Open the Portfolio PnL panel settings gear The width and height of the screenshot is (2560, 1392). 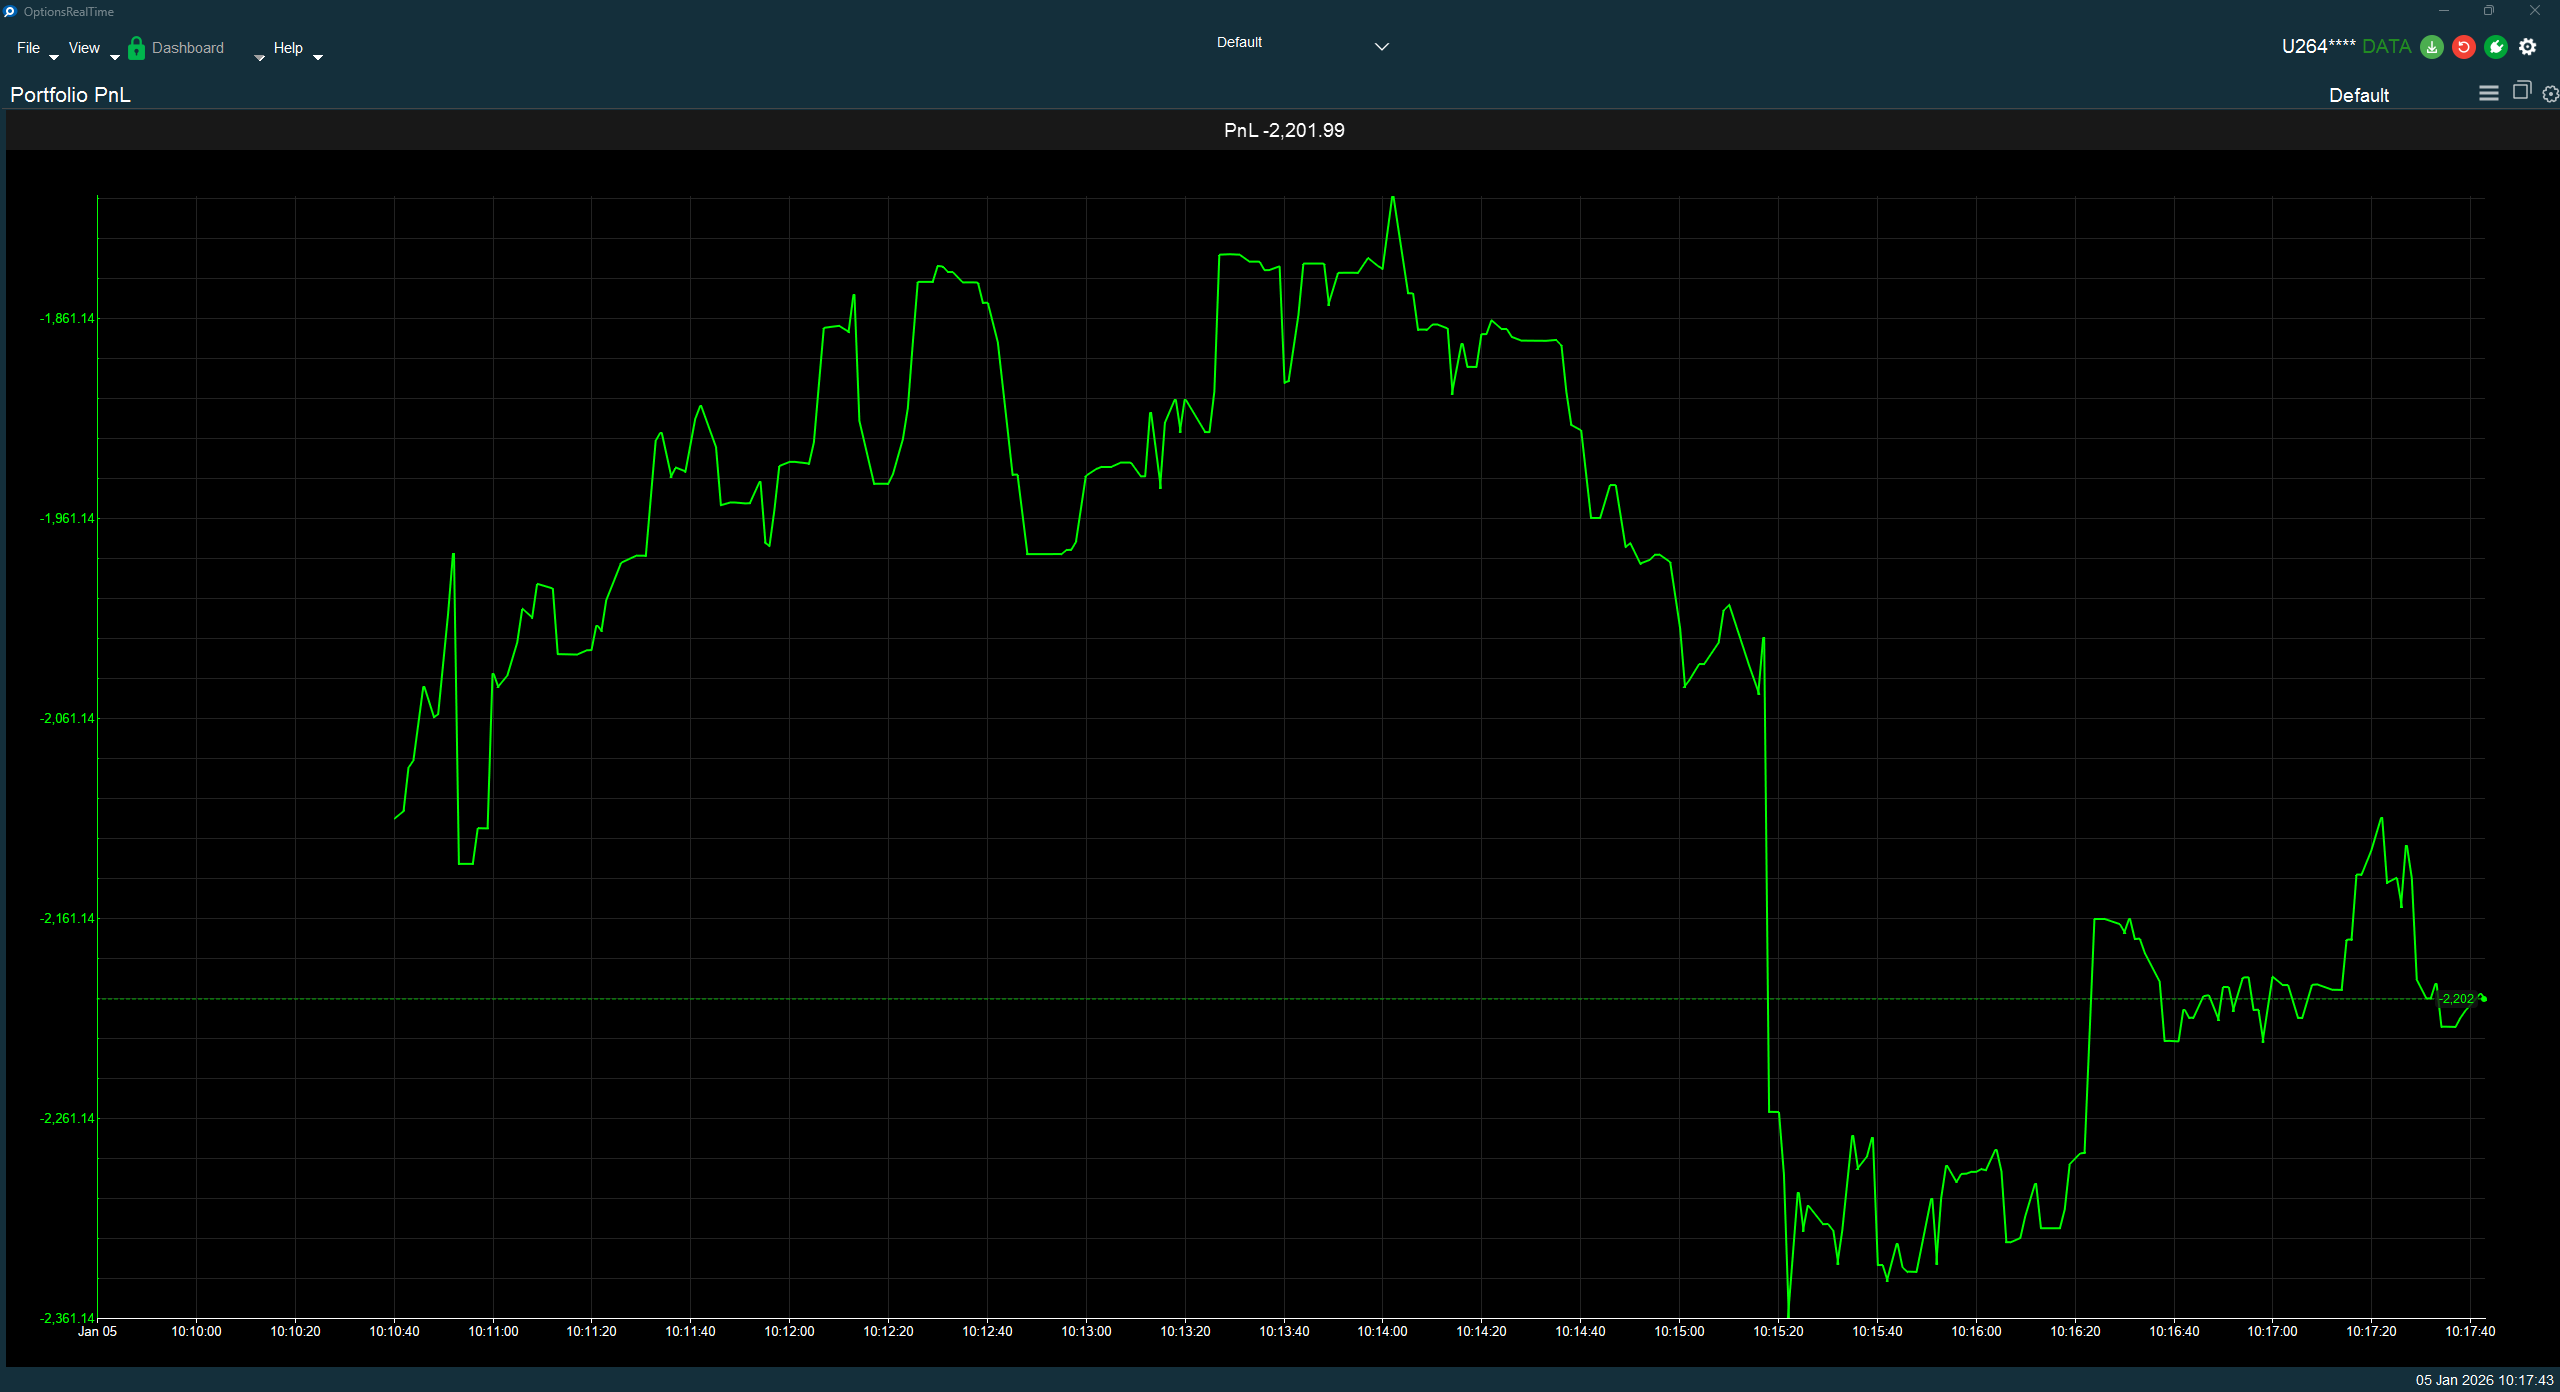coord(2550,93)
